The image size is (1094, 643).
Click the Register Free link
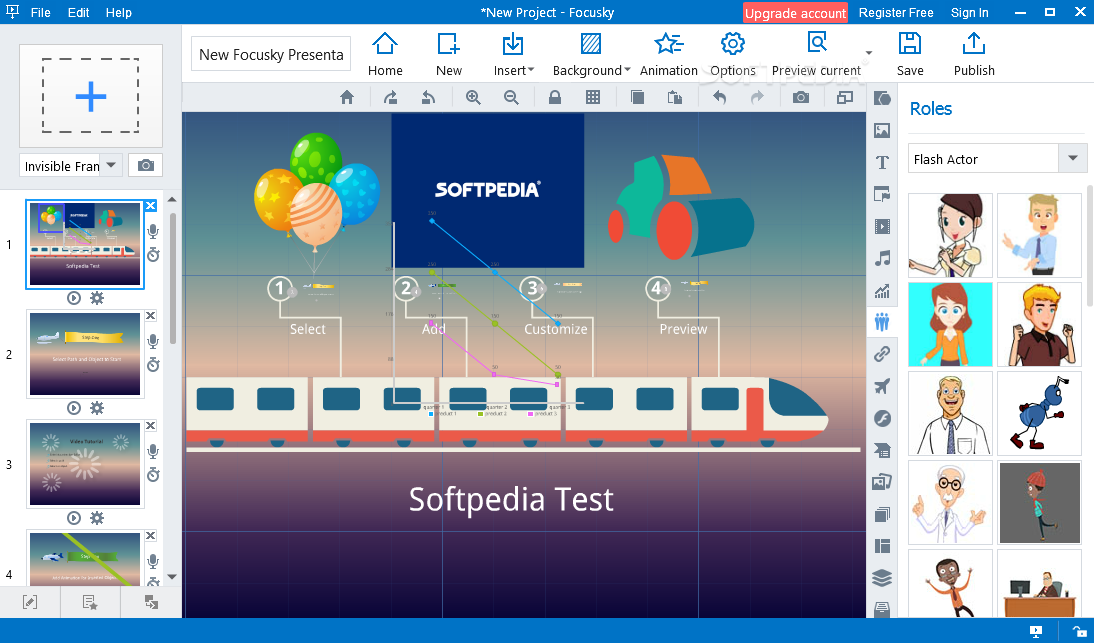coord(896,13)
